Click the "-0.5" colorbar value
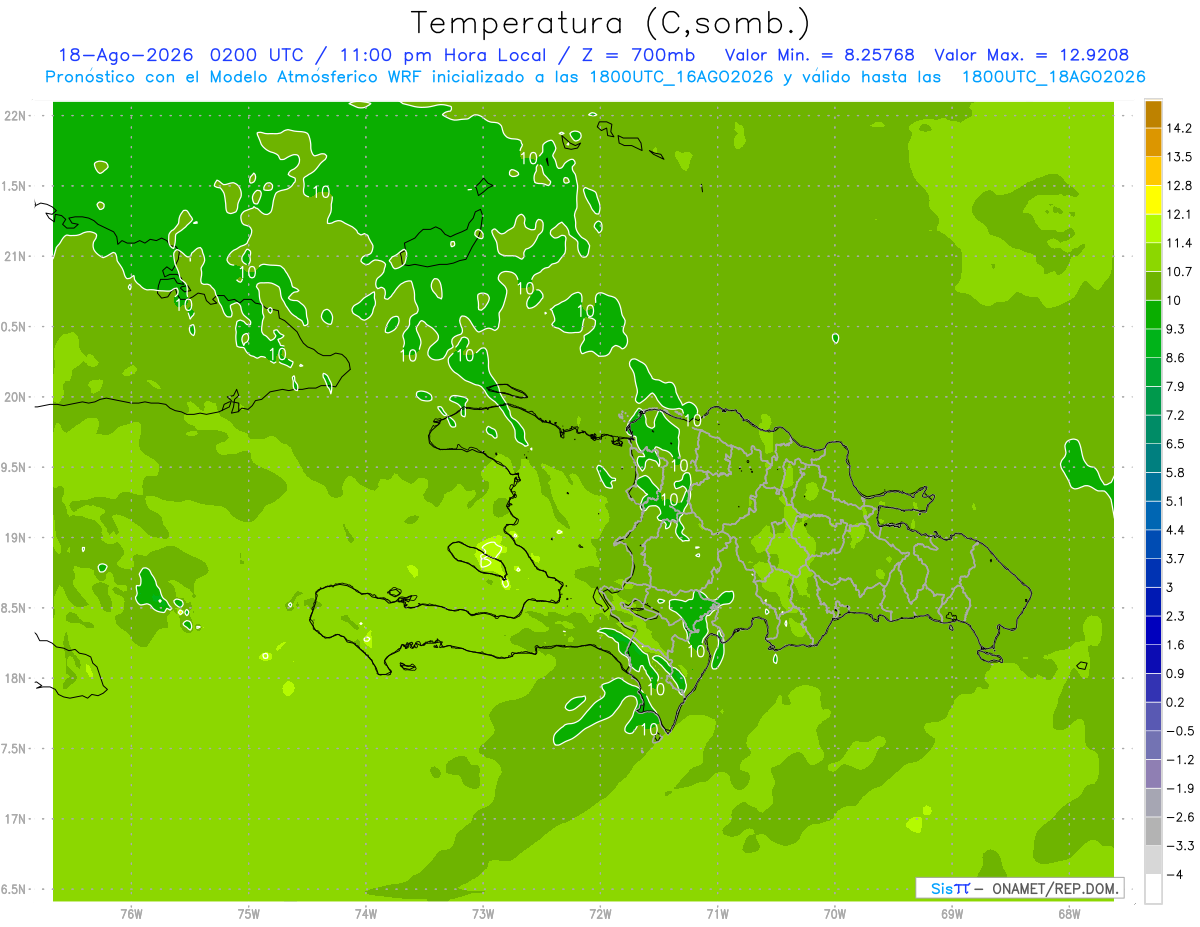This screenshot has height=927, width=1200. pos(1179,731)
